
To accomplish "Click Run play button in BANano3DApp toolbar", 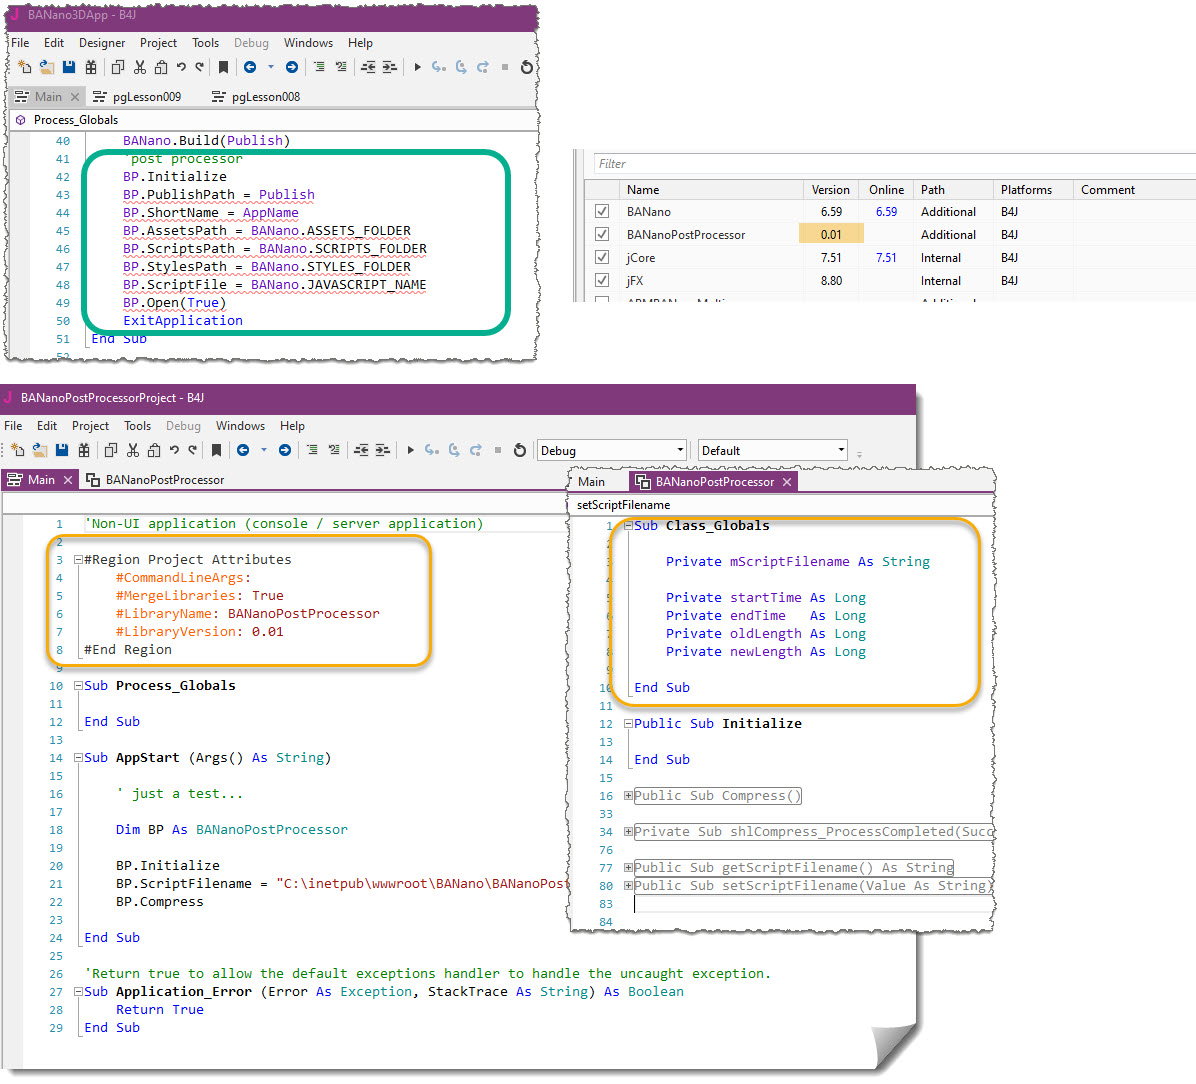I will pyautogui.click(x=417, y=67).
